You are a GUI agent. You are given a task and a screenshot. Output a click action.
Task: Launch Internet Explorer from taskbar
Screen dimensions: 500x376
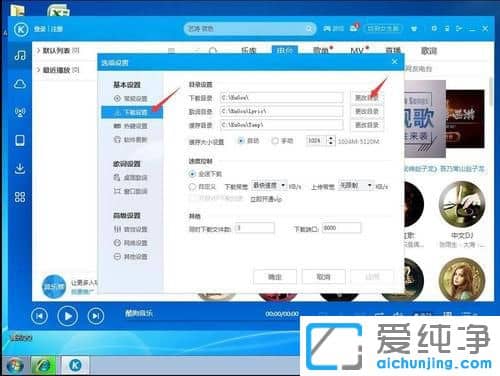click(43, 366)
